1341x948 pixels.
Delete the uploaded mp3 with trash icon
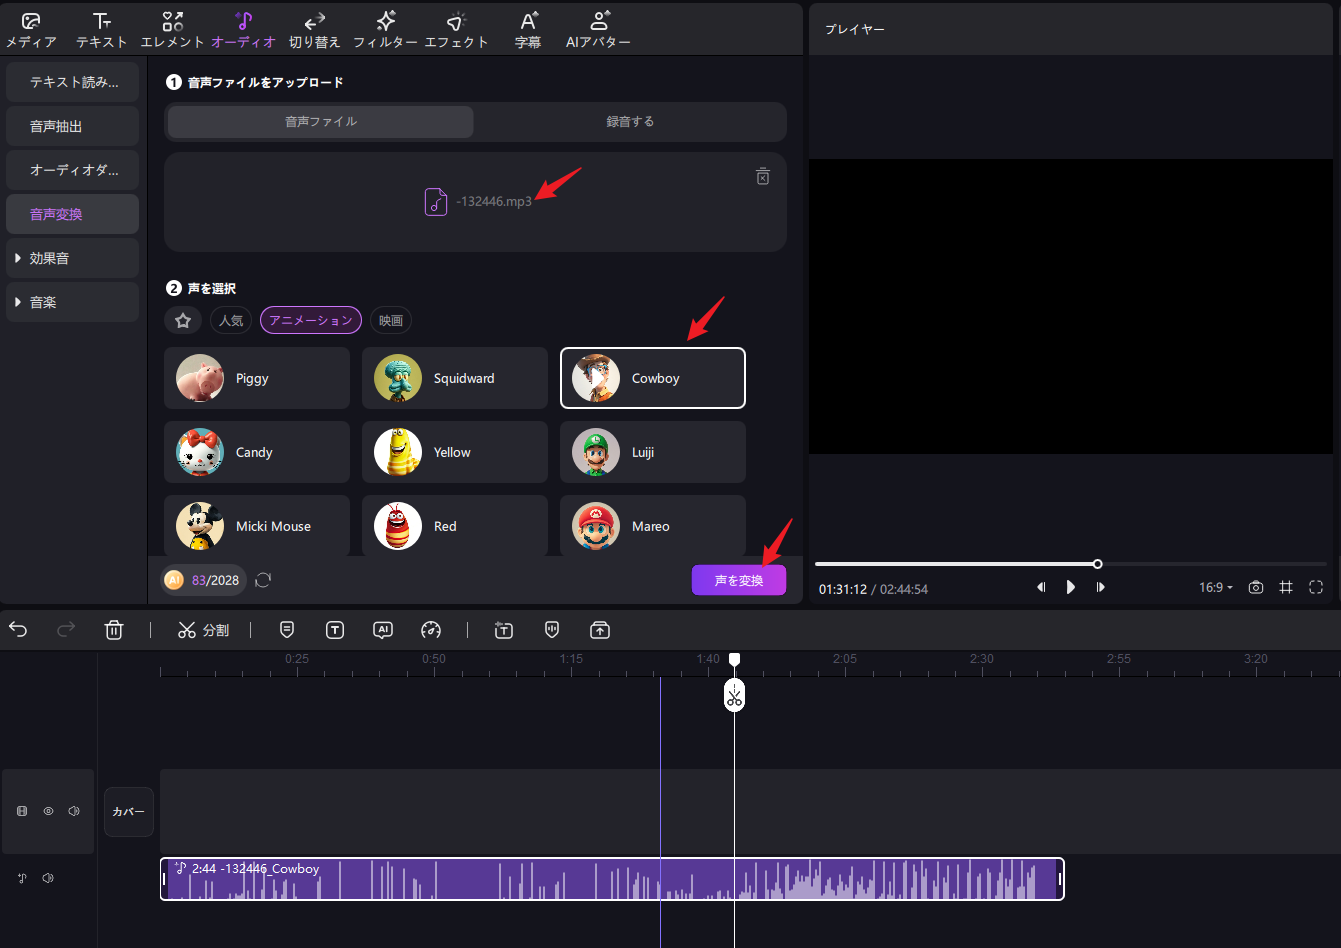point(762,176)
